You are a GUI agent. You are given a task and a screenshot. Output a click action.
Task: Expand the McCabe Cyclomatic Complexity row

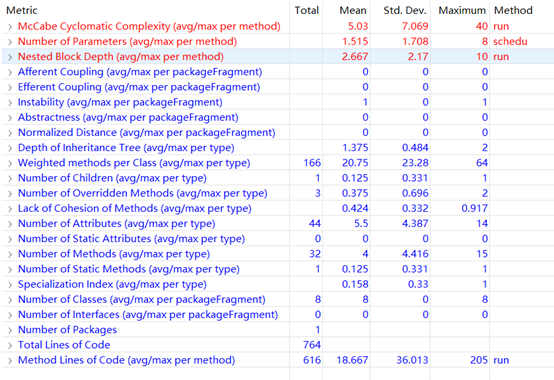tap(10, 26)
